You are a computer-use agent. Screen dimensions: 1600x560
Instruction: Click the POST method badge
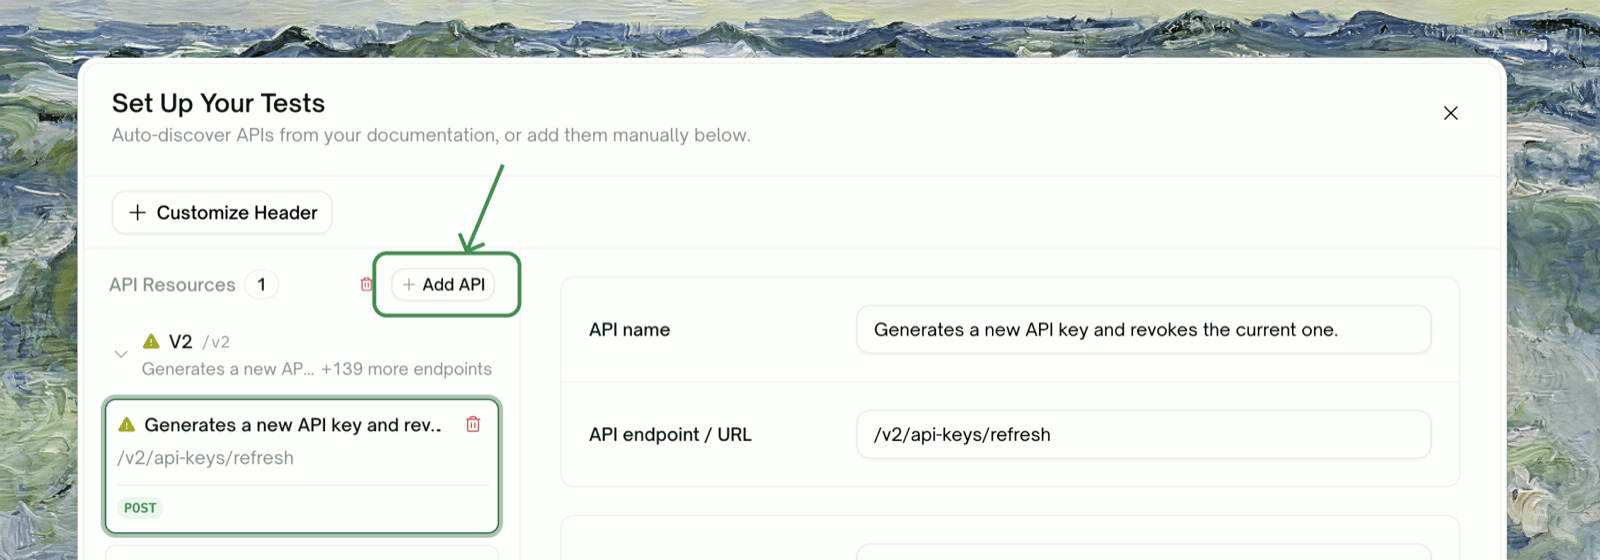[x=140, y=508]
